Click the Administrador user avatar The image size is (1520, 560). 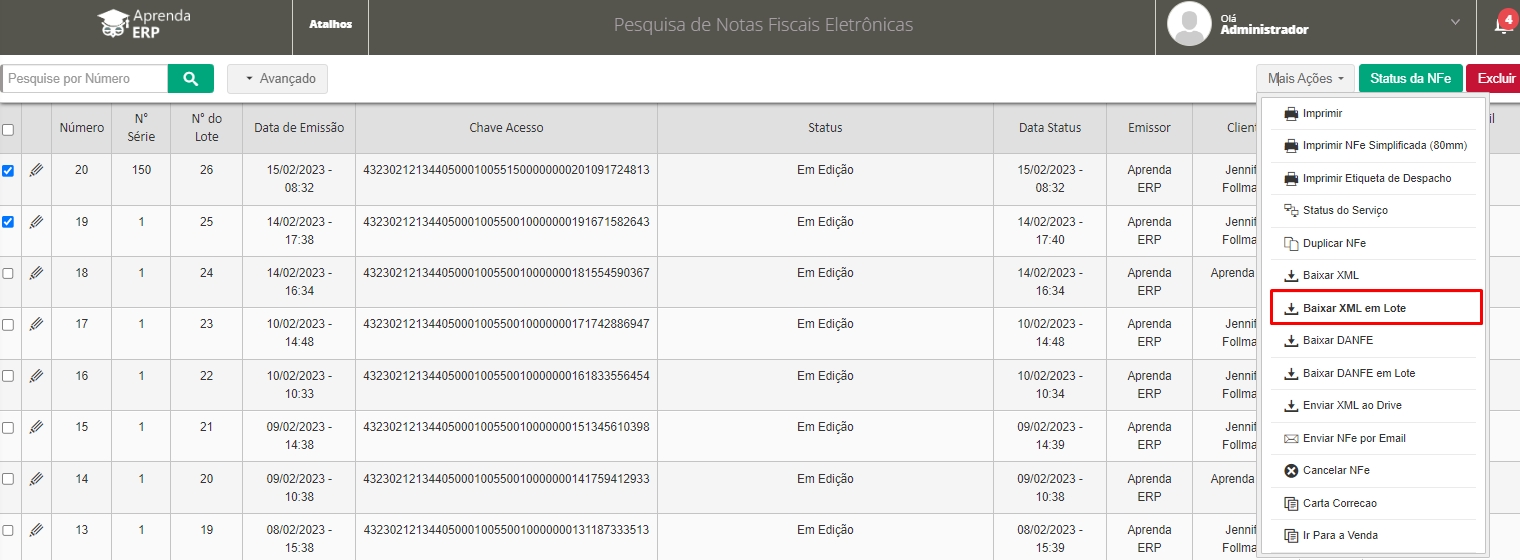pyautogui.click(x=1190, y=24)
